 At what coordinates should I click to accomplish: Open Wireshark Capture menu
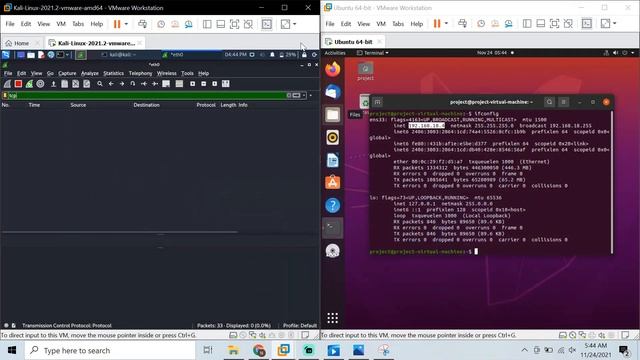click(67, 73)
